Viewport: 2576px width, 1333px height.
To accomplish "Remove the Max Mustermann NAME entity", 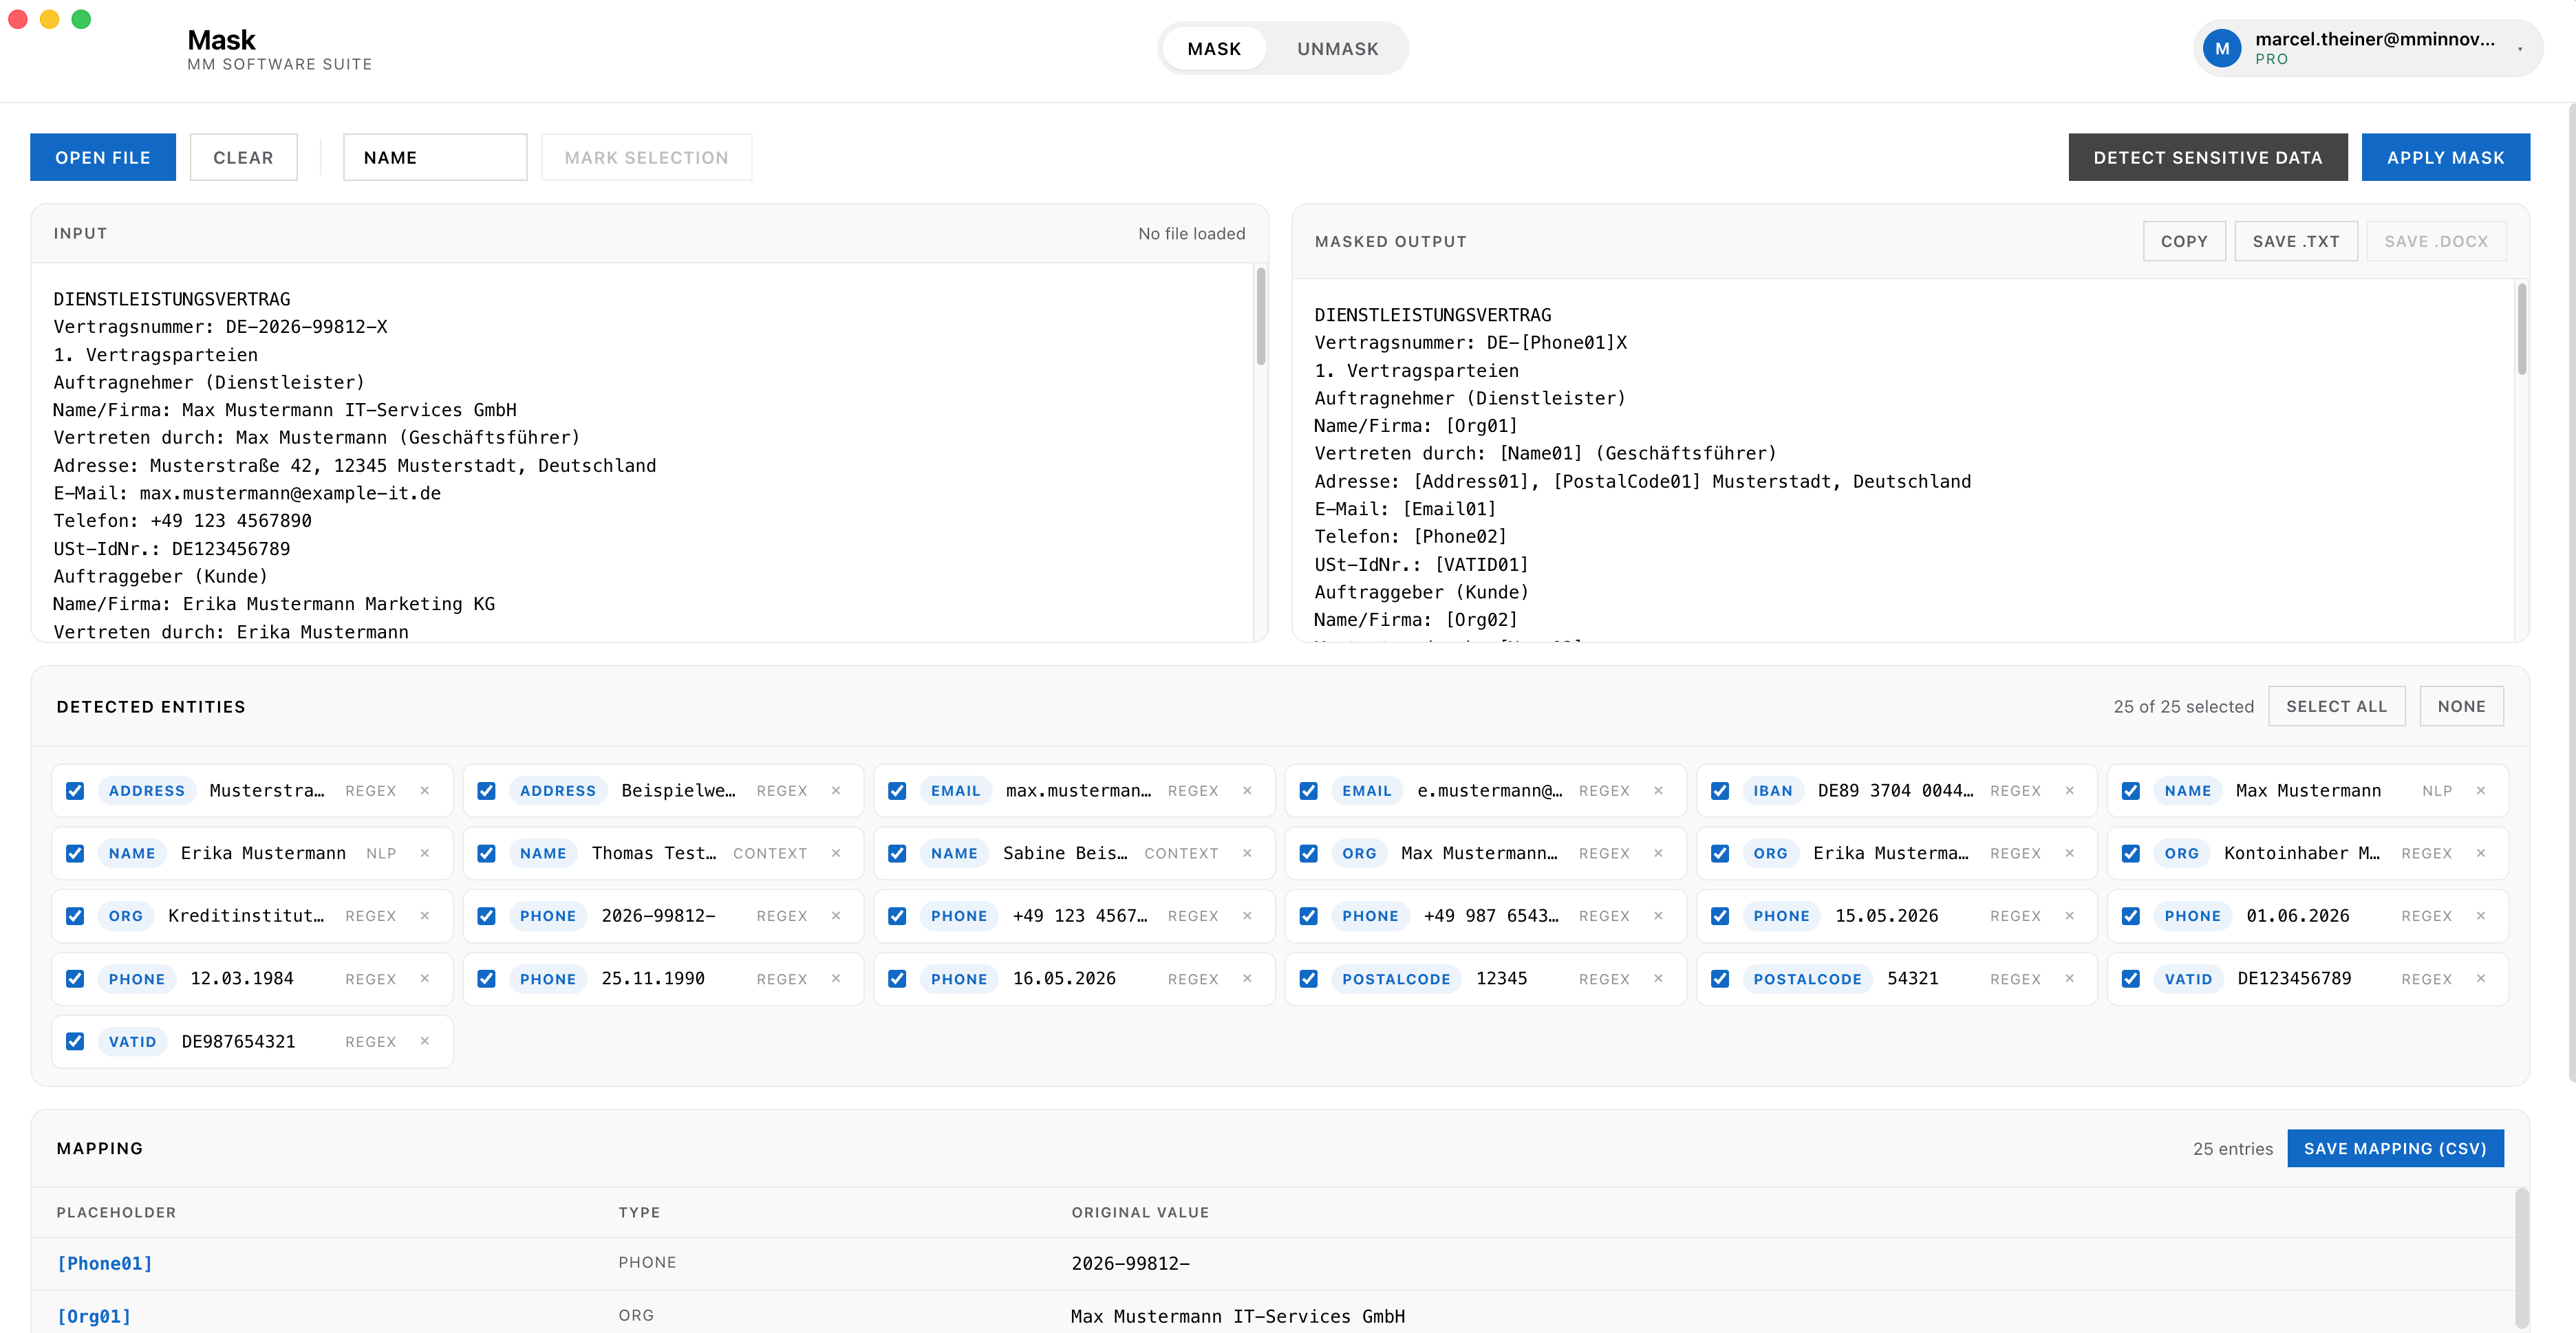I will pos(2480,790).
